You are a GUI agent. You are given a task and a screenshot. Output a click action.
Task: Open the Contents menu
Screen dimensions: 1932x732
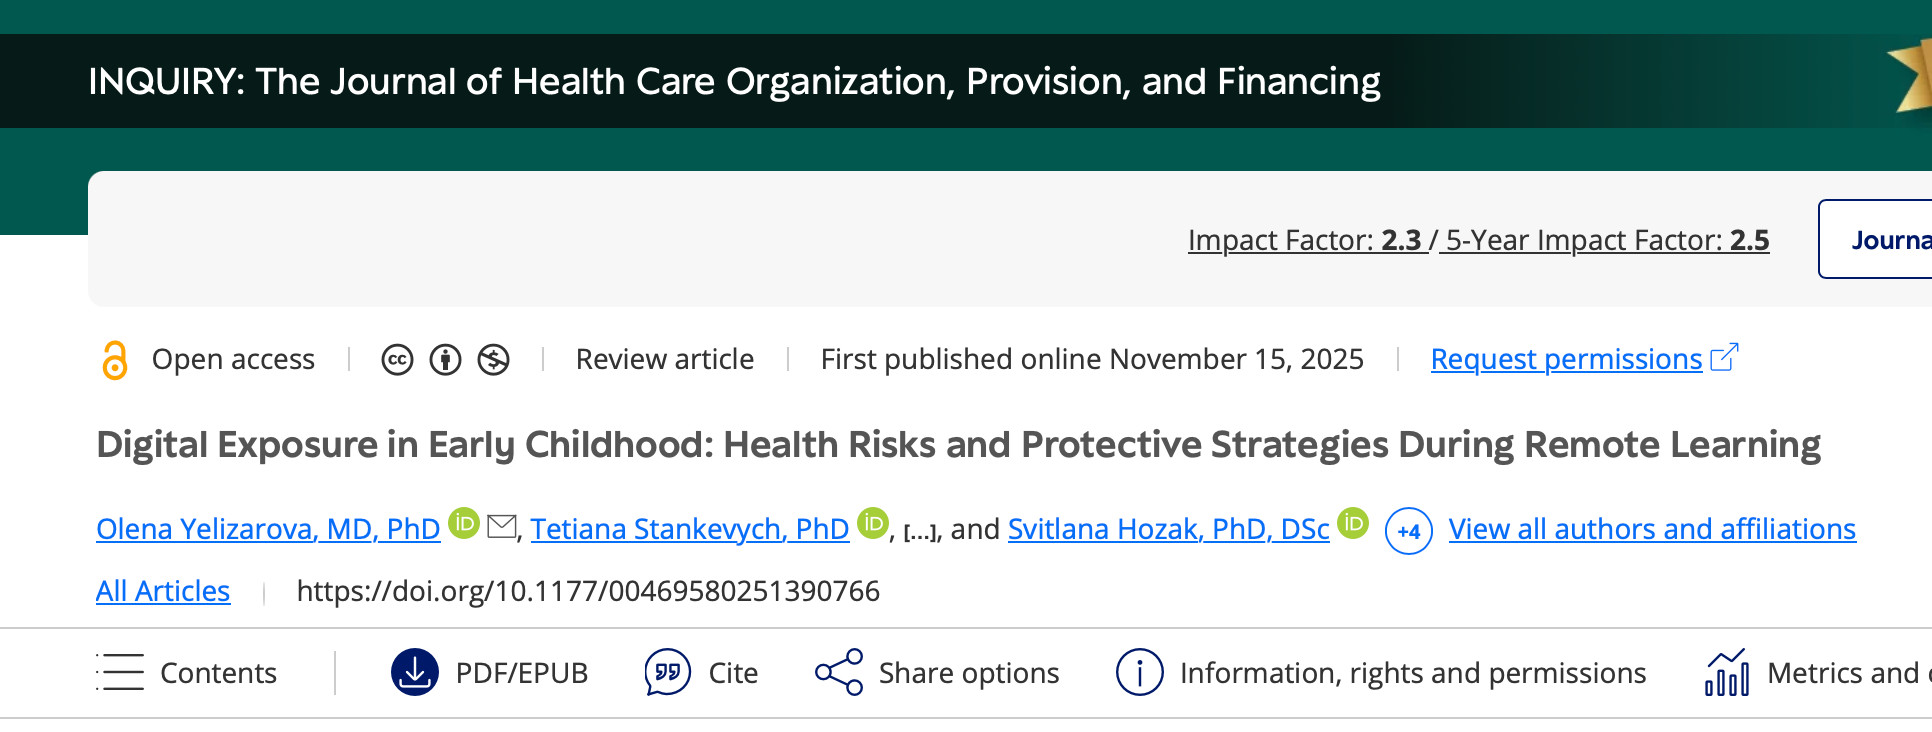[187, 673]
